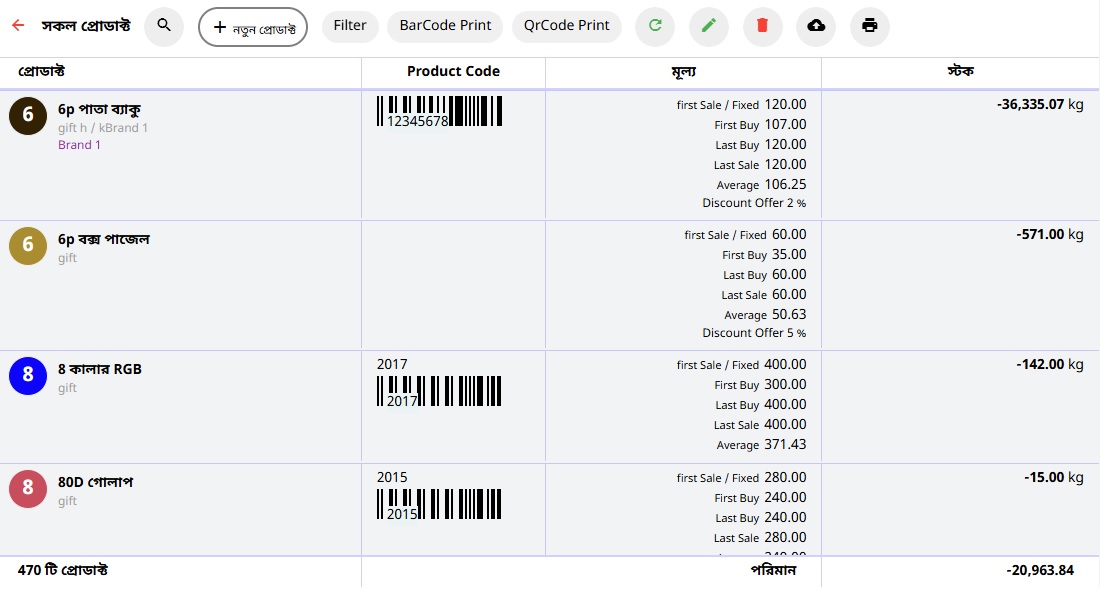Open product 6p বক্স পাজেল
Image resolution: width=1100 pixels, height=590 pixels.
click(104, 240)
